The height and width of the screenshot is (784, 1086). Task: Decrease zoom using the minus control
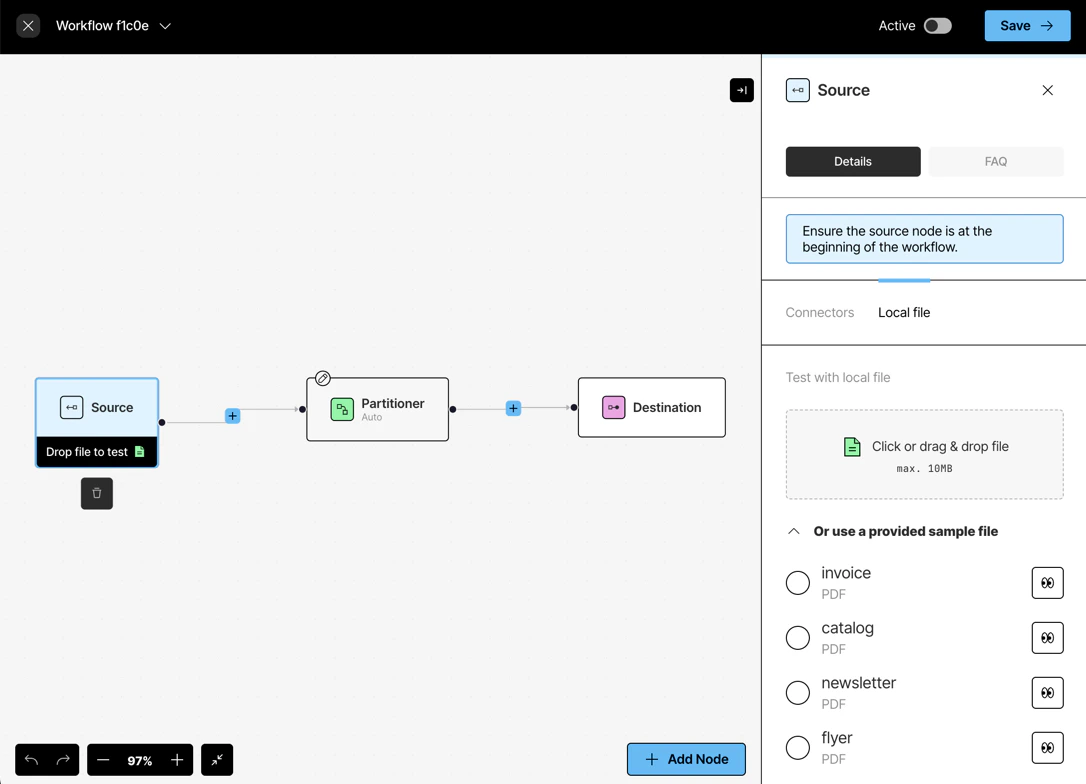(103, 760)
